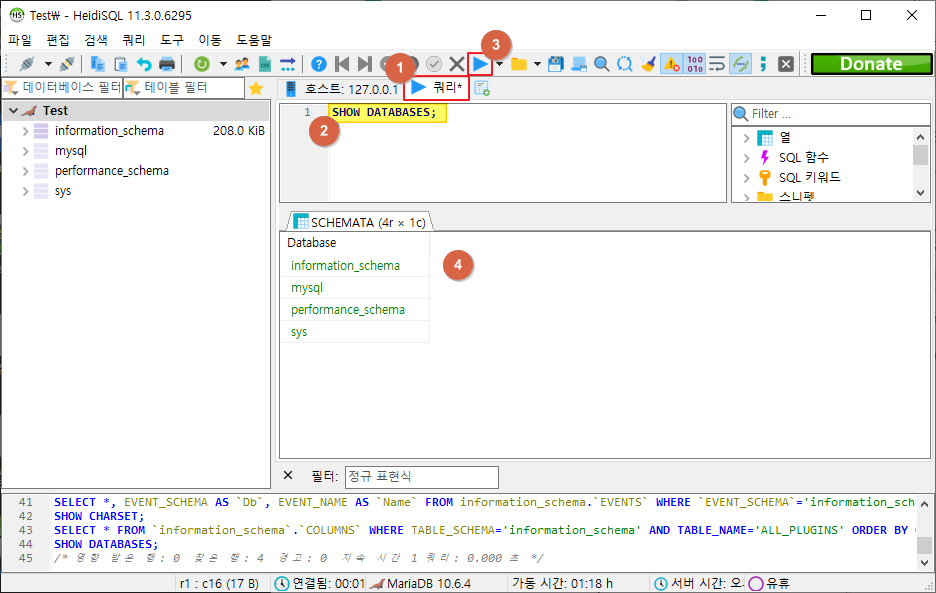Click the Help question mark icon
The image size is (936, 593).
point(319,64)
